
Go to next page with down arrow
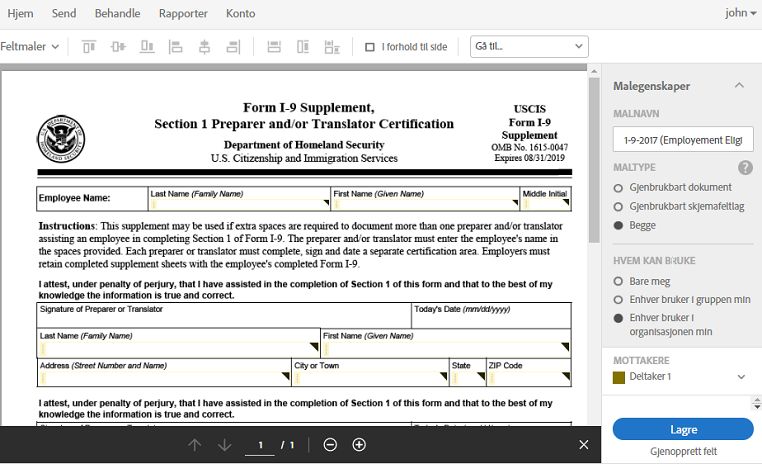point(225,445)
